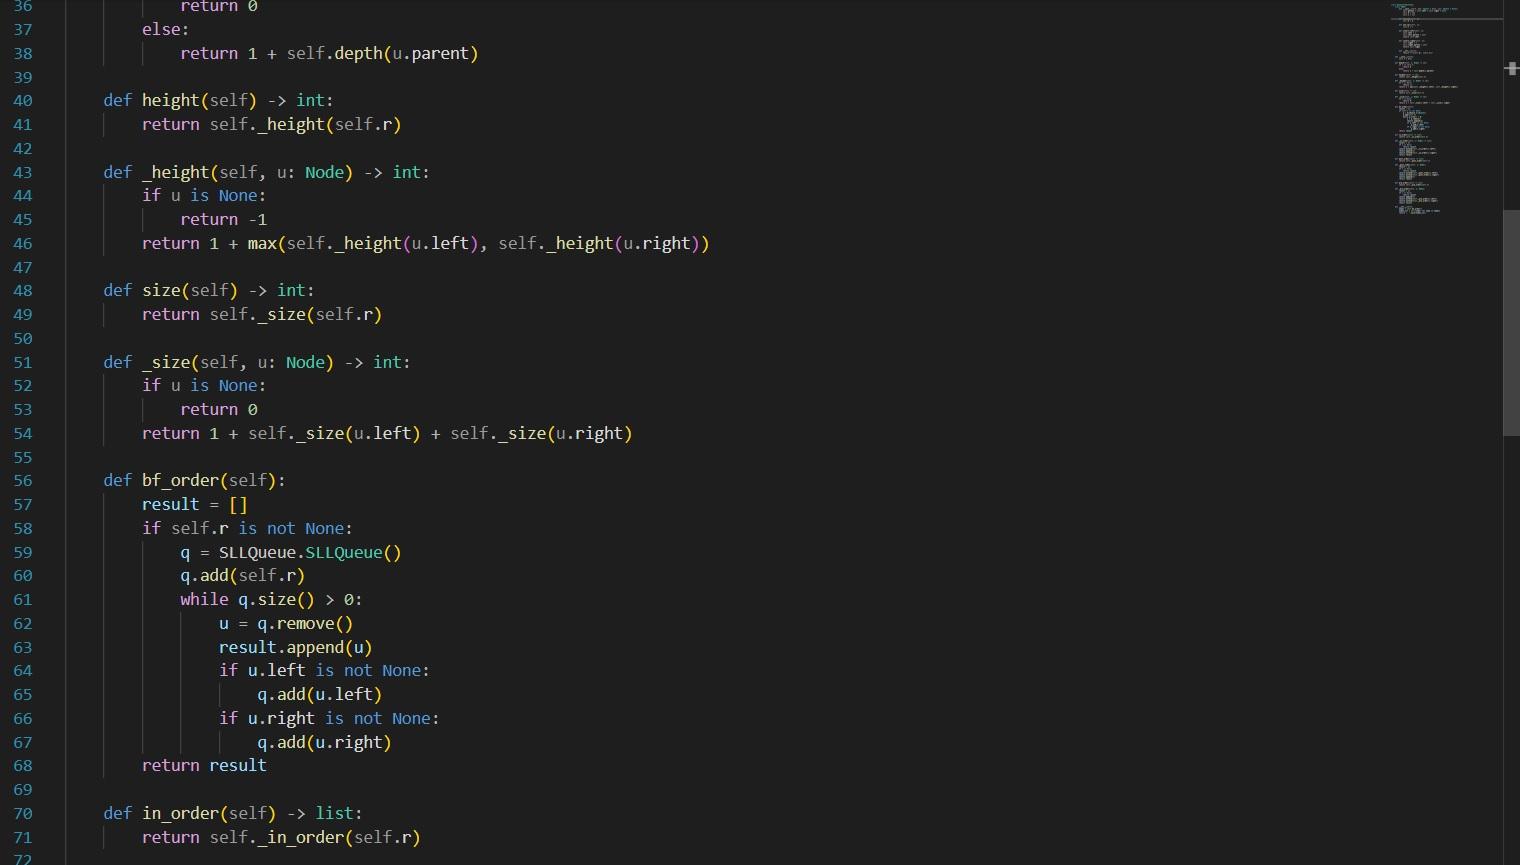Click line number 40 in the gutter

click(23, 101)
